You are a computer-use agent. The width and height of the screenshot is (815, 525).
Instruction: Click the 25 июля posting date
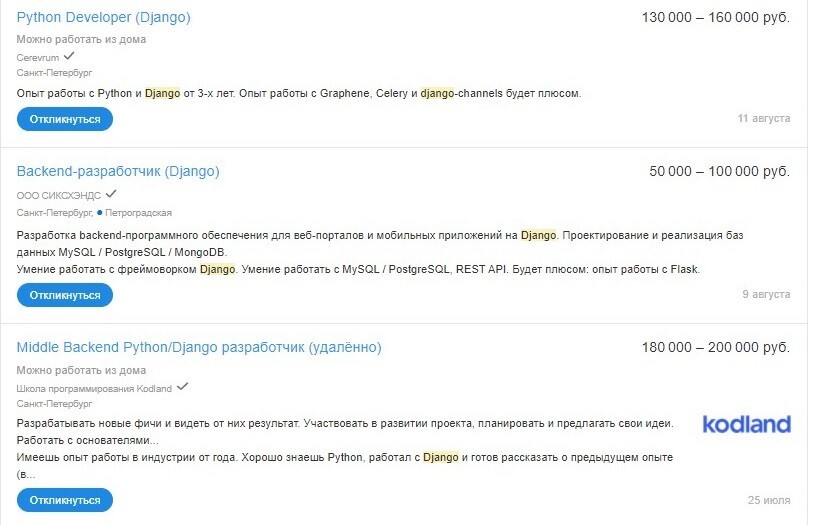click(769, 500)
